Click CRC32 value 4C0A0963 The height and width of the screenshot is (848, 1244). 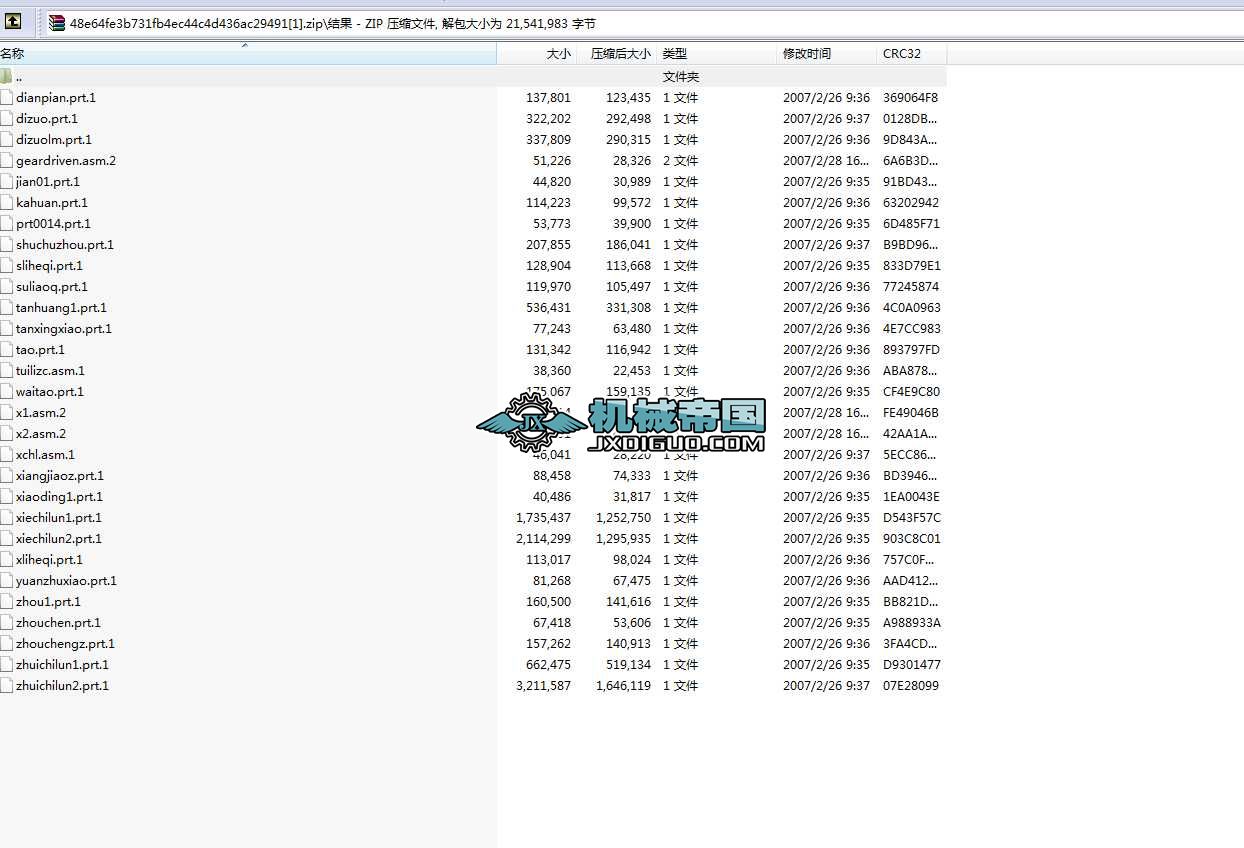[x=911, y=308]
